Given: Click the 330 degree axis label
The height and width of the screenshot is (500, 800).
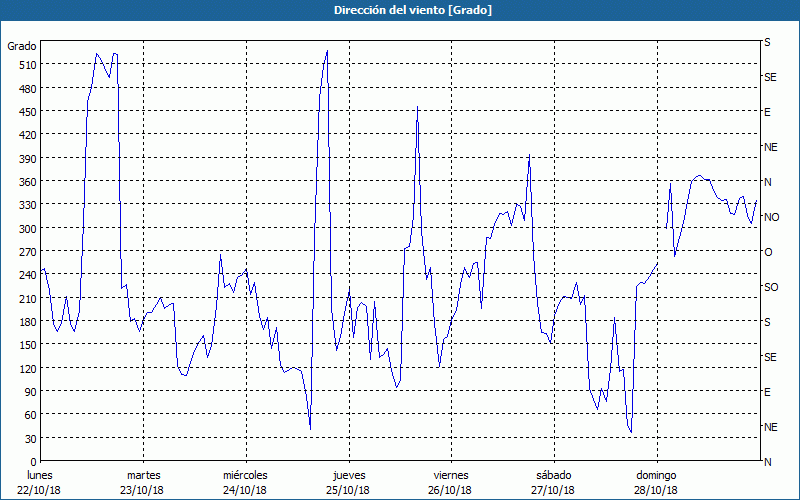Looking at the screenshot, I should click(x=27, y=205).
